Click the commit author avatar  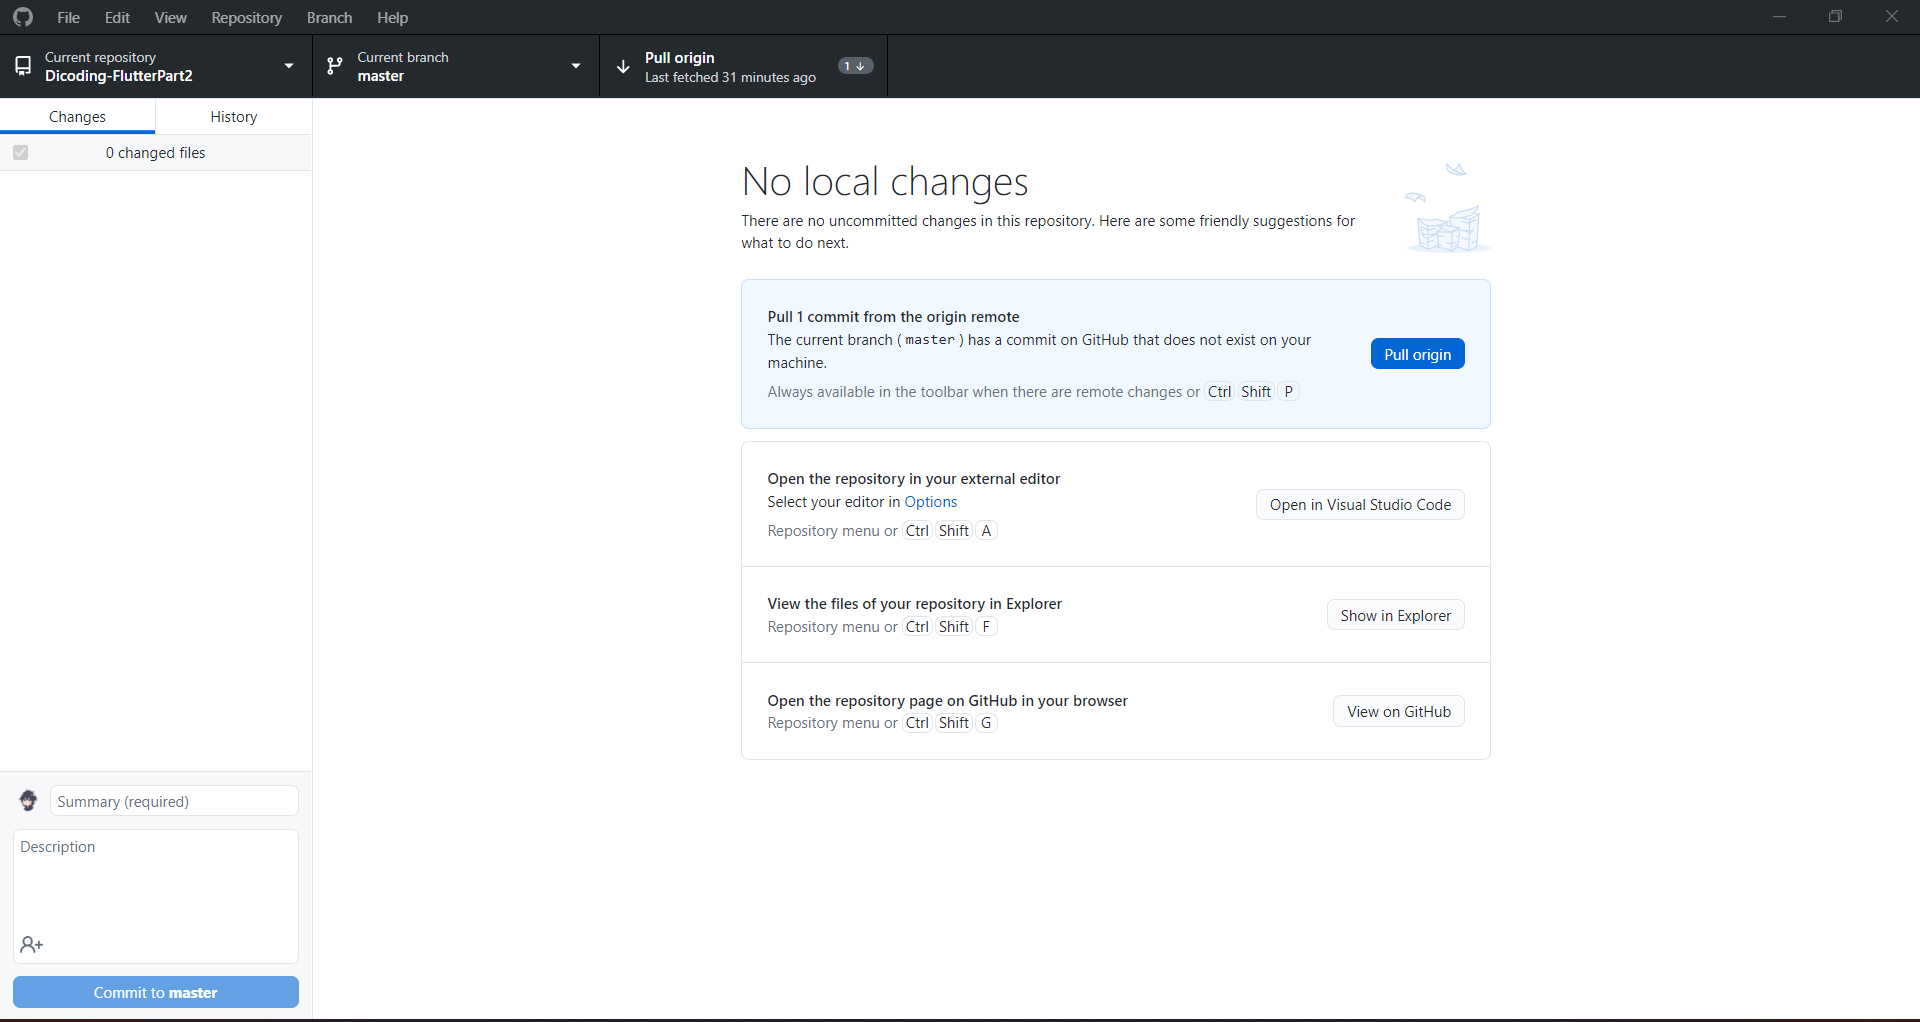[x=27, y=800]
